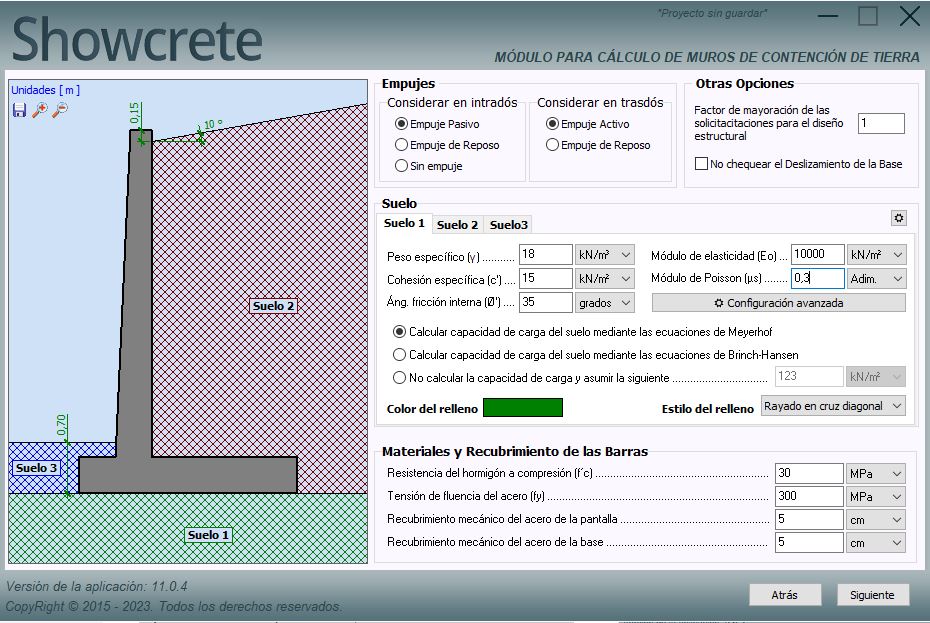
Task: Switch to the Suelo 2 tab
Action: tap(457, 225)
